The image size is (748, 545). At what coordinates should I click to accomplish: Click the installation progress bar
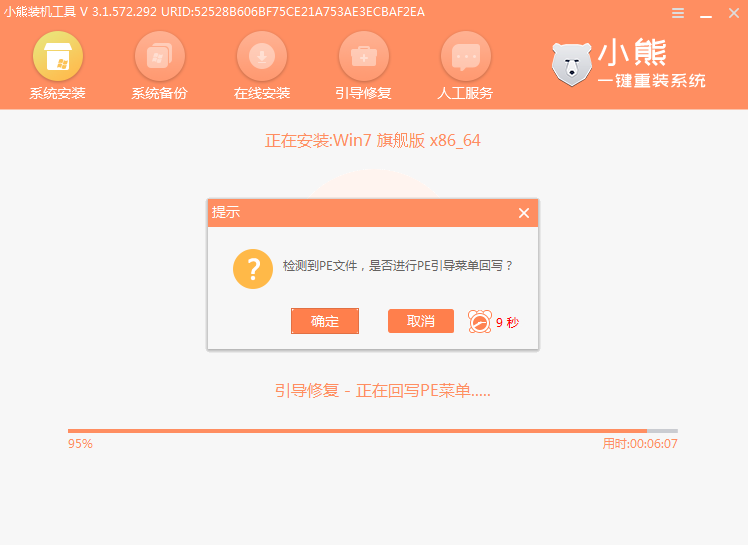[372, 431]
